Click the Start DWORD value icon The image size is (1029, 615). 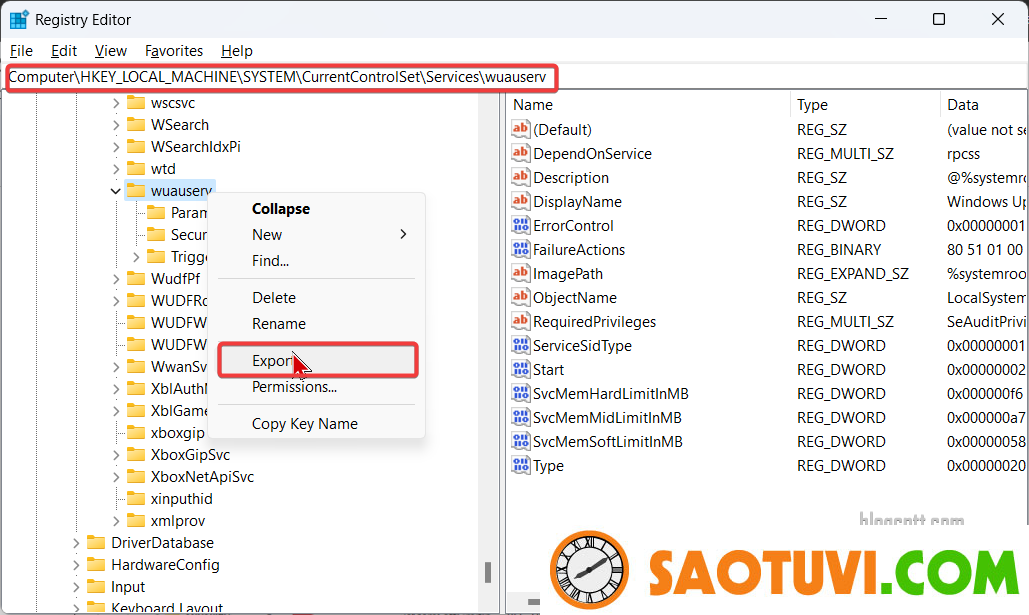click(x=520, y=369)
